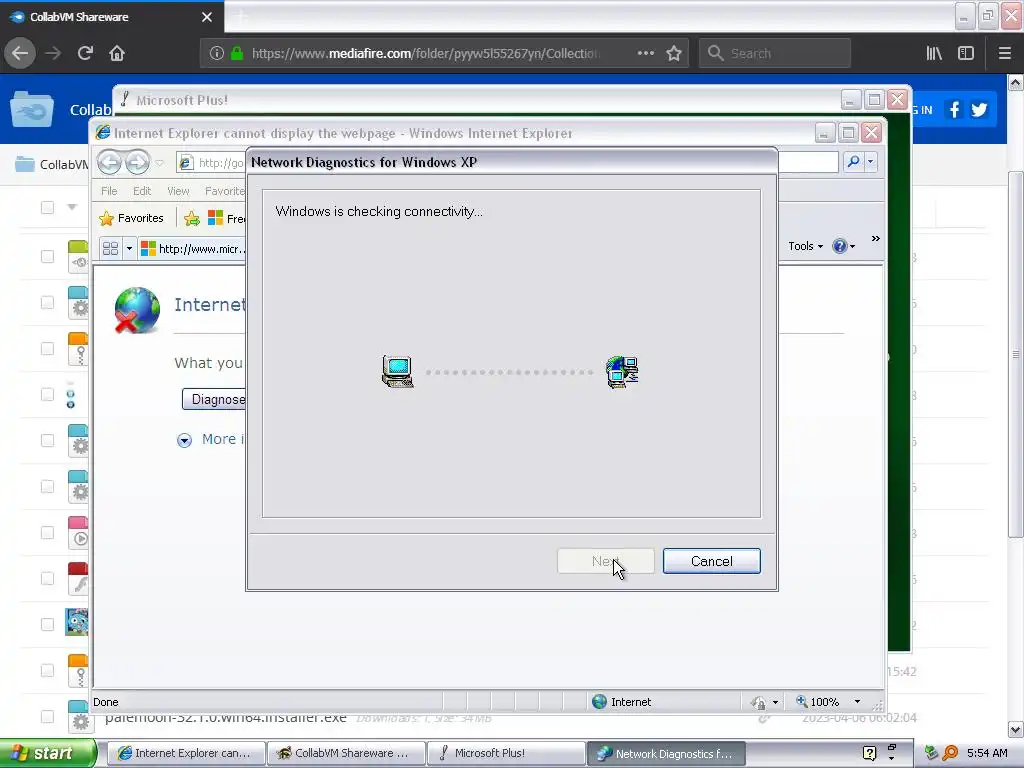Open MediaFire Twitter share icon
The width and height of the screenshot is (1024, 768).
point(979,109)
